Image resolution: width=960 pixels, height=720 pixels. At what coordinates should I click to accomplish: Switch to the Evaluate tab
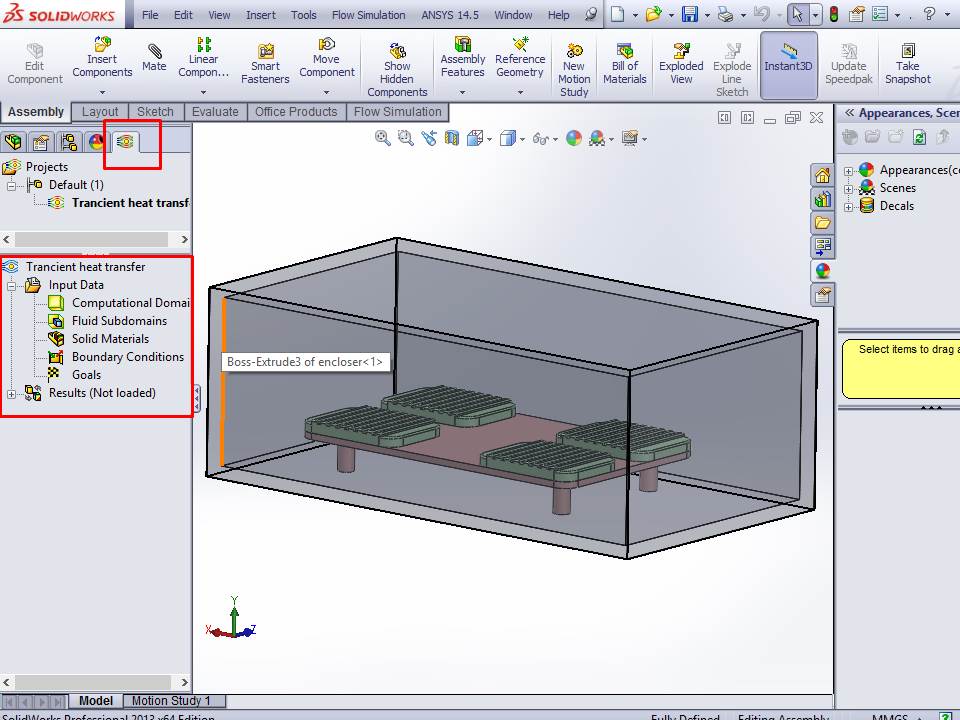tap(213, 112)
